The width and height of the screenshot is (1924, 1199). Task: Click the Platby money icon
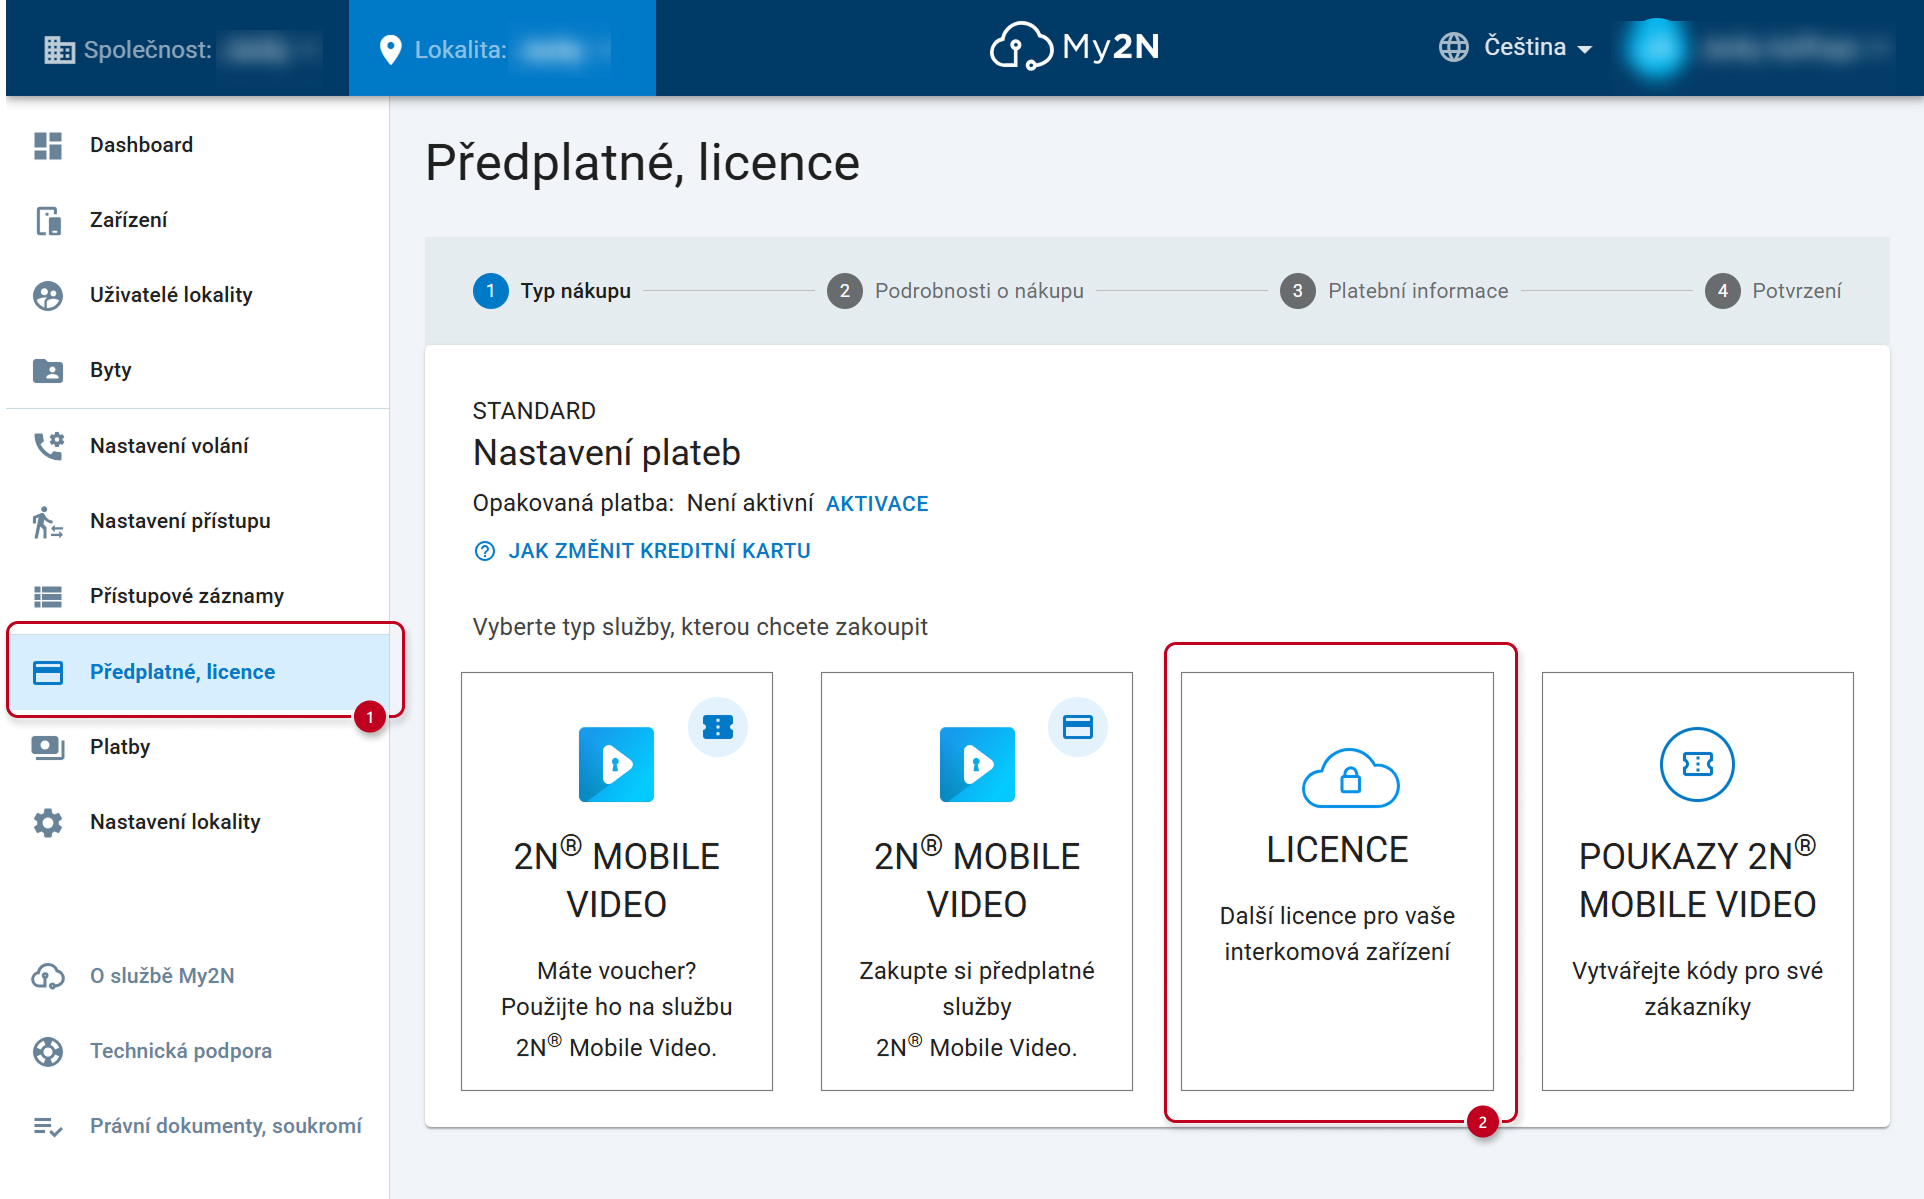(x=48, y=747)
